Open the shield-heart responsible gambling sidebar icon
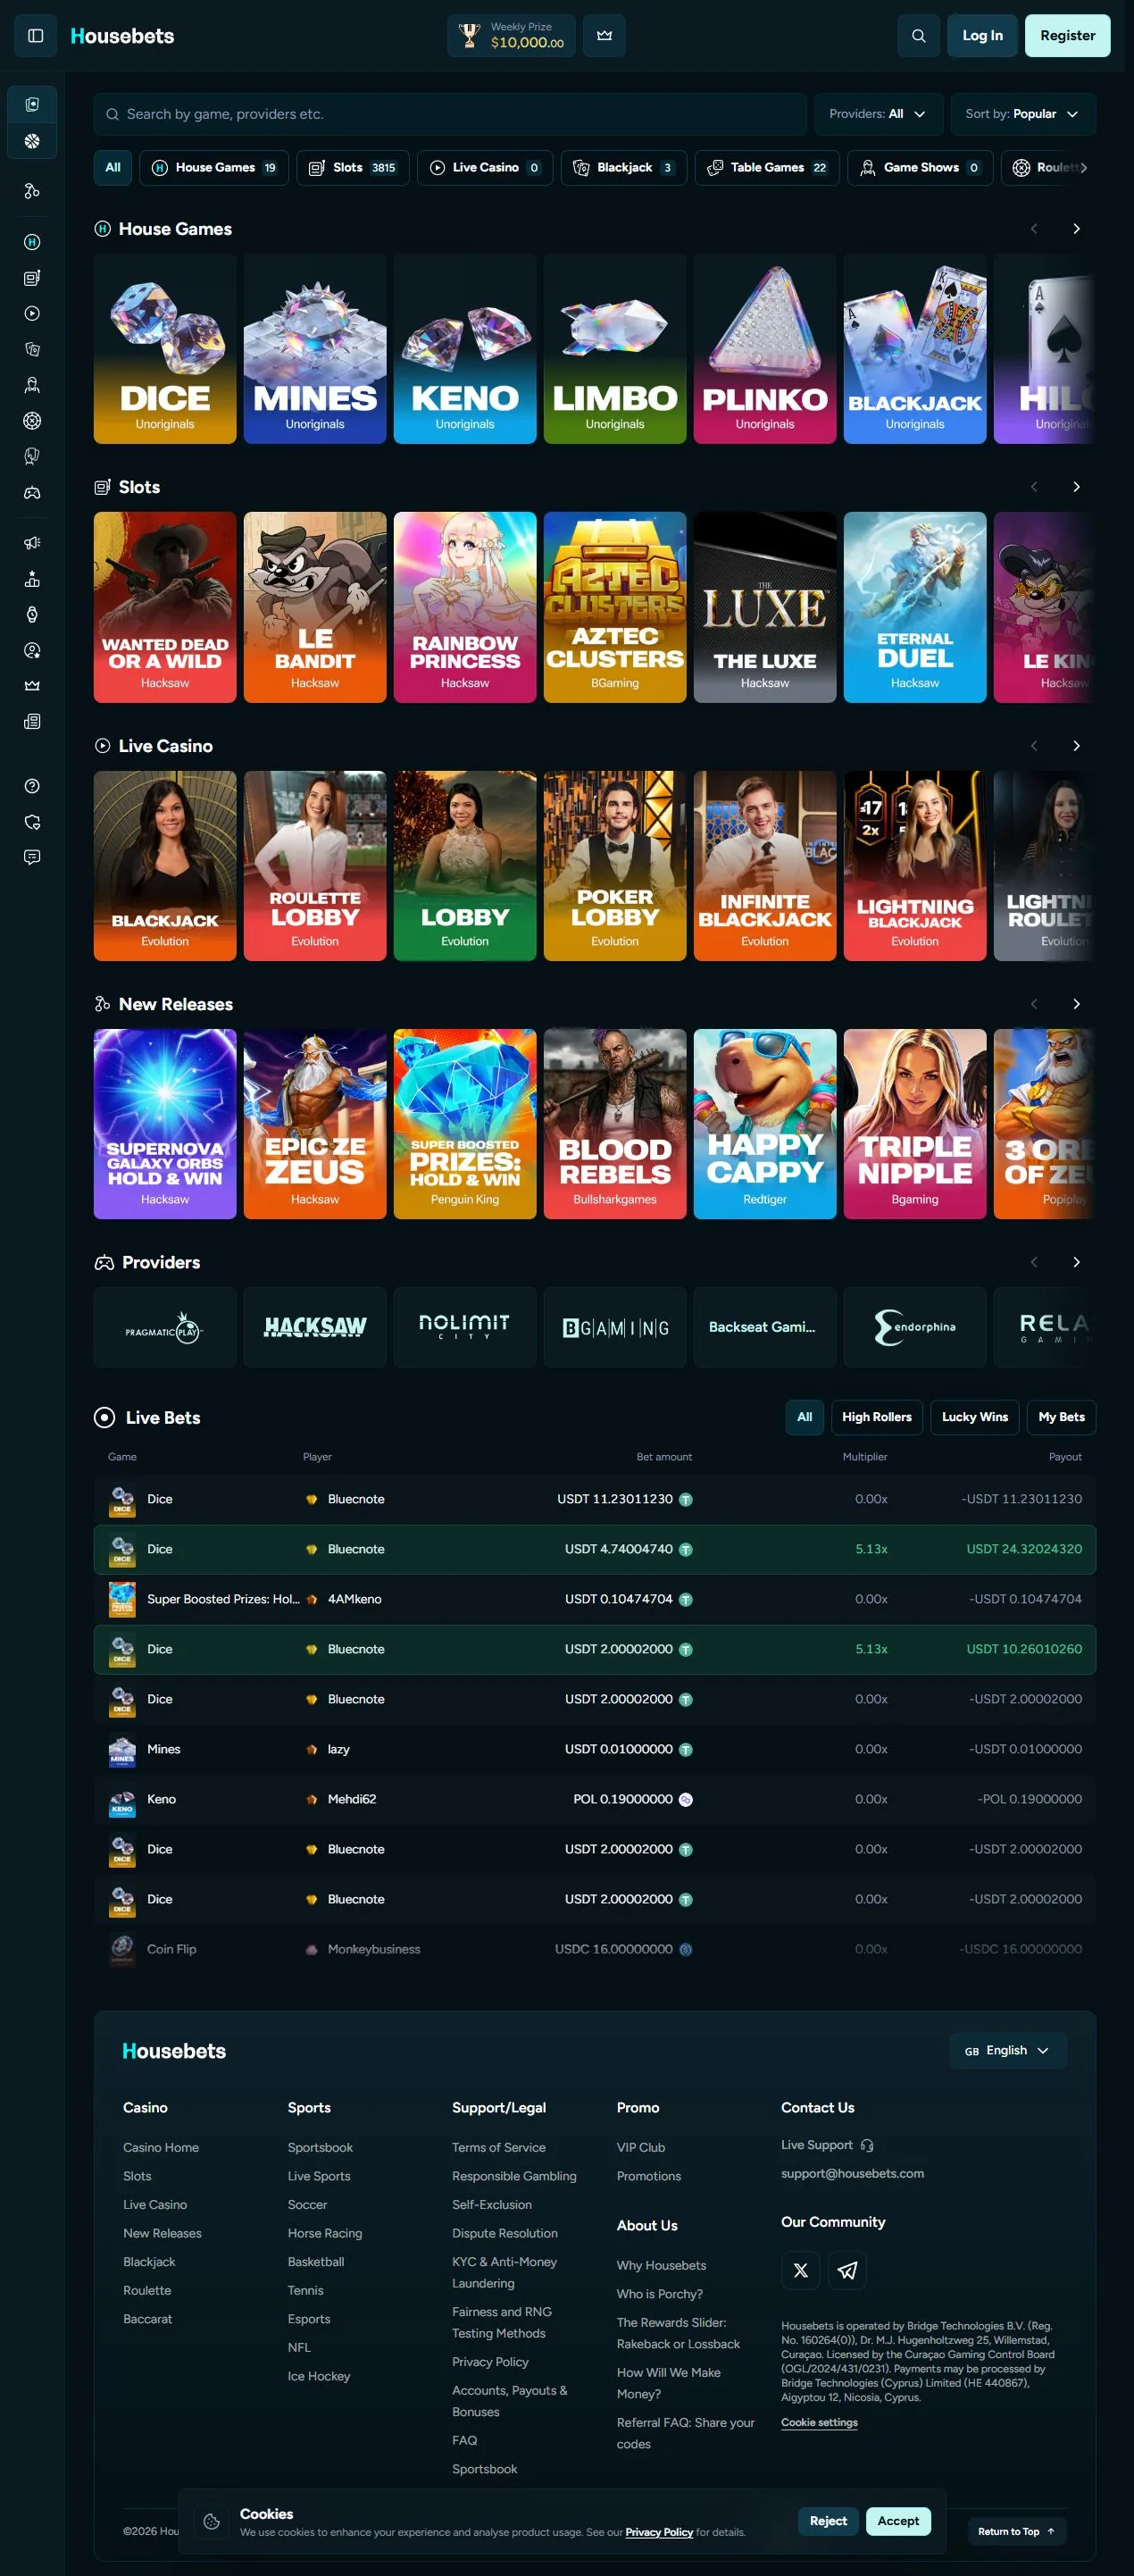1134x2576 pixels. coord(32,822)
